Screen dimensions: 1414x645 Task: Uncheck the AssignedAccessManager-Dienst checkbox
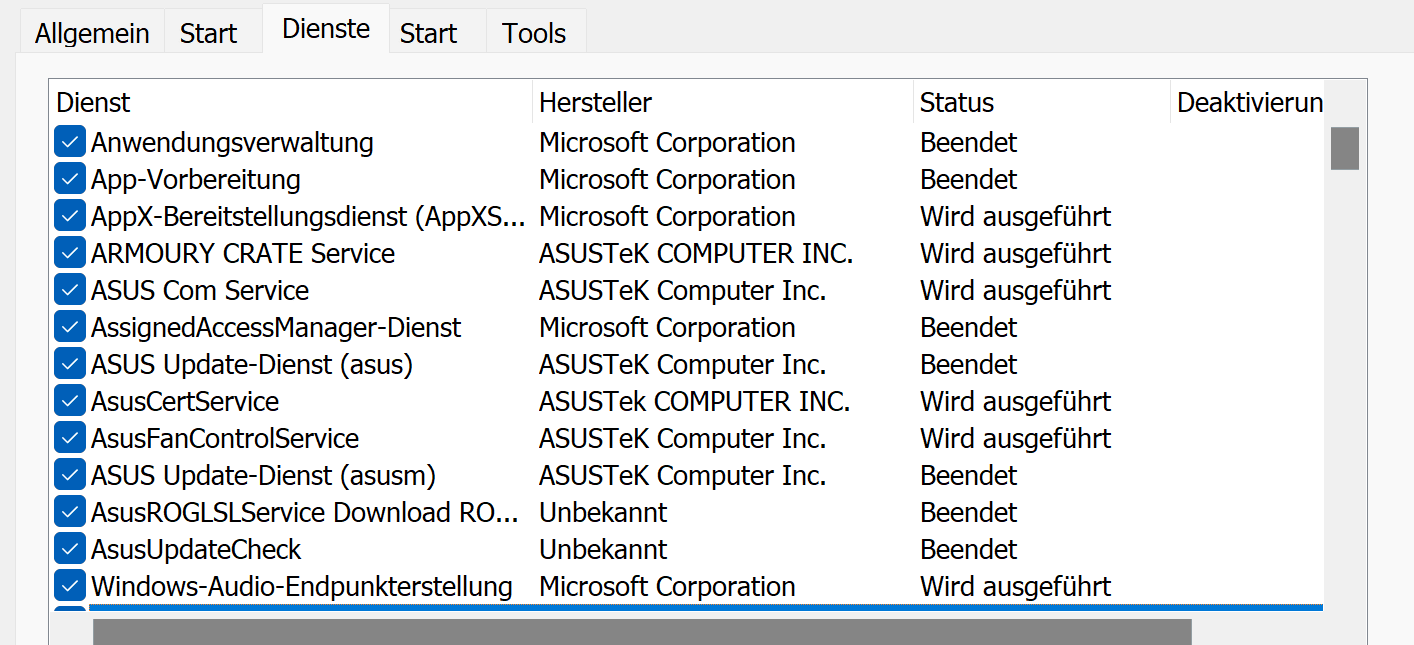pyautogui.click(x=69, y=327)
